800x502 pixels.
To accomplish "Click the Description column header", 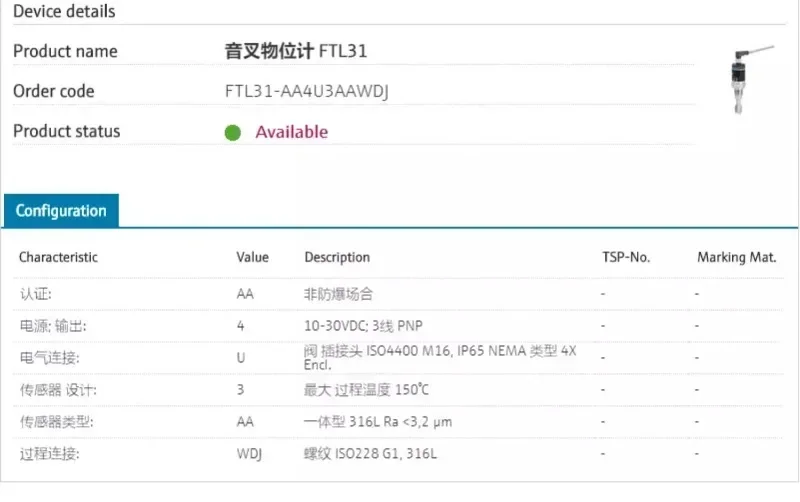I will (337, 257).
